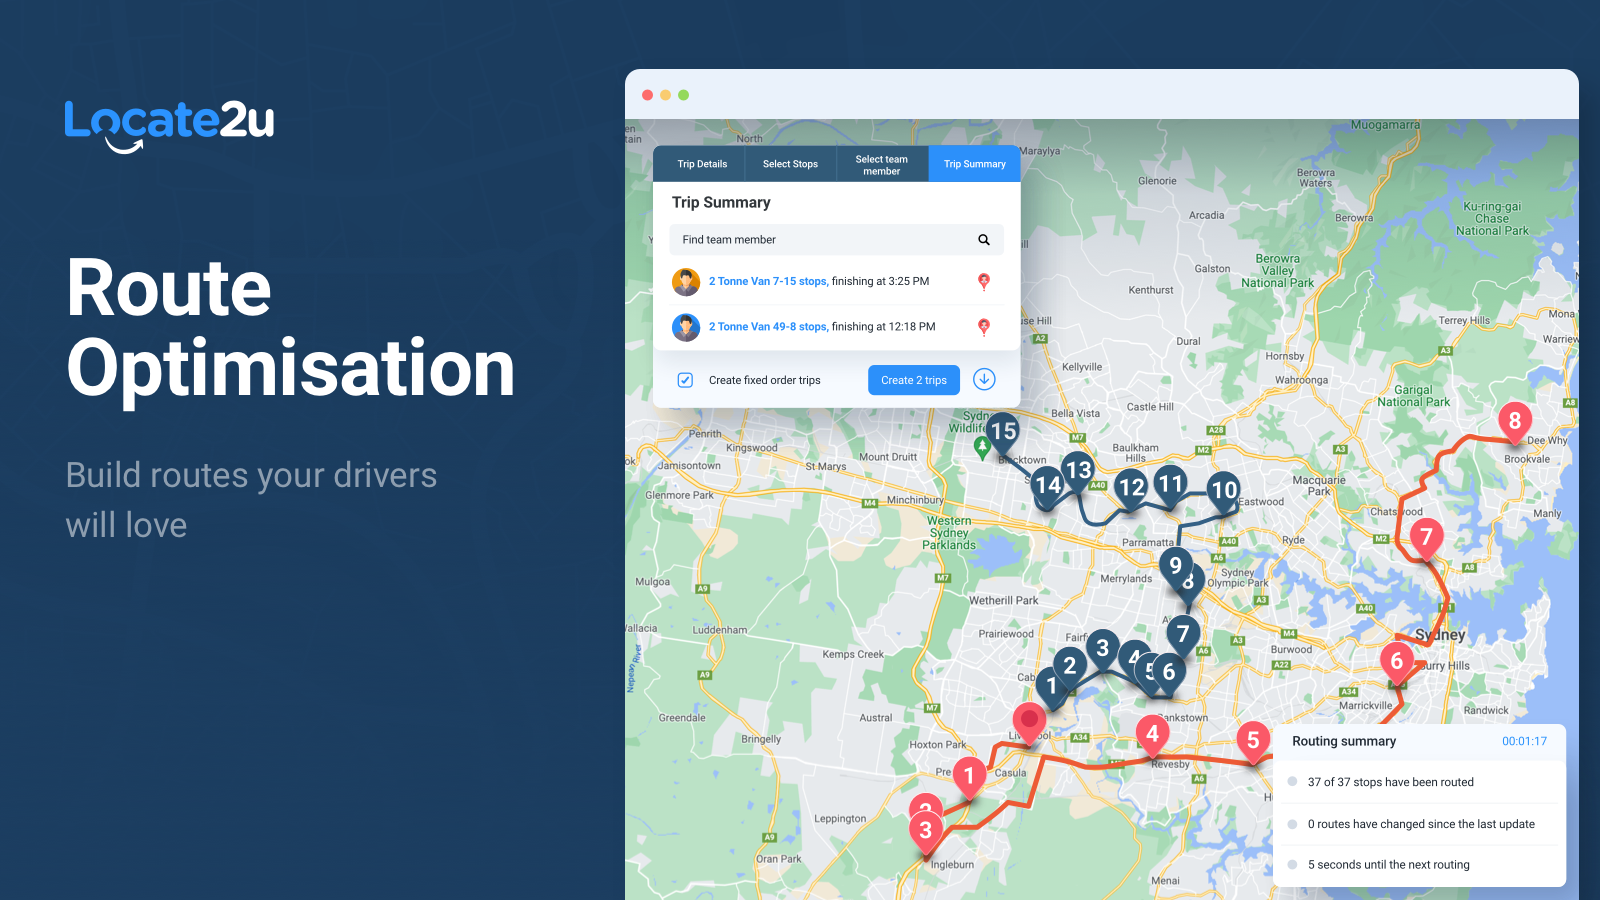
Task: Collapse the Routing summary panel header
Action: click(x=1343, y=741)
